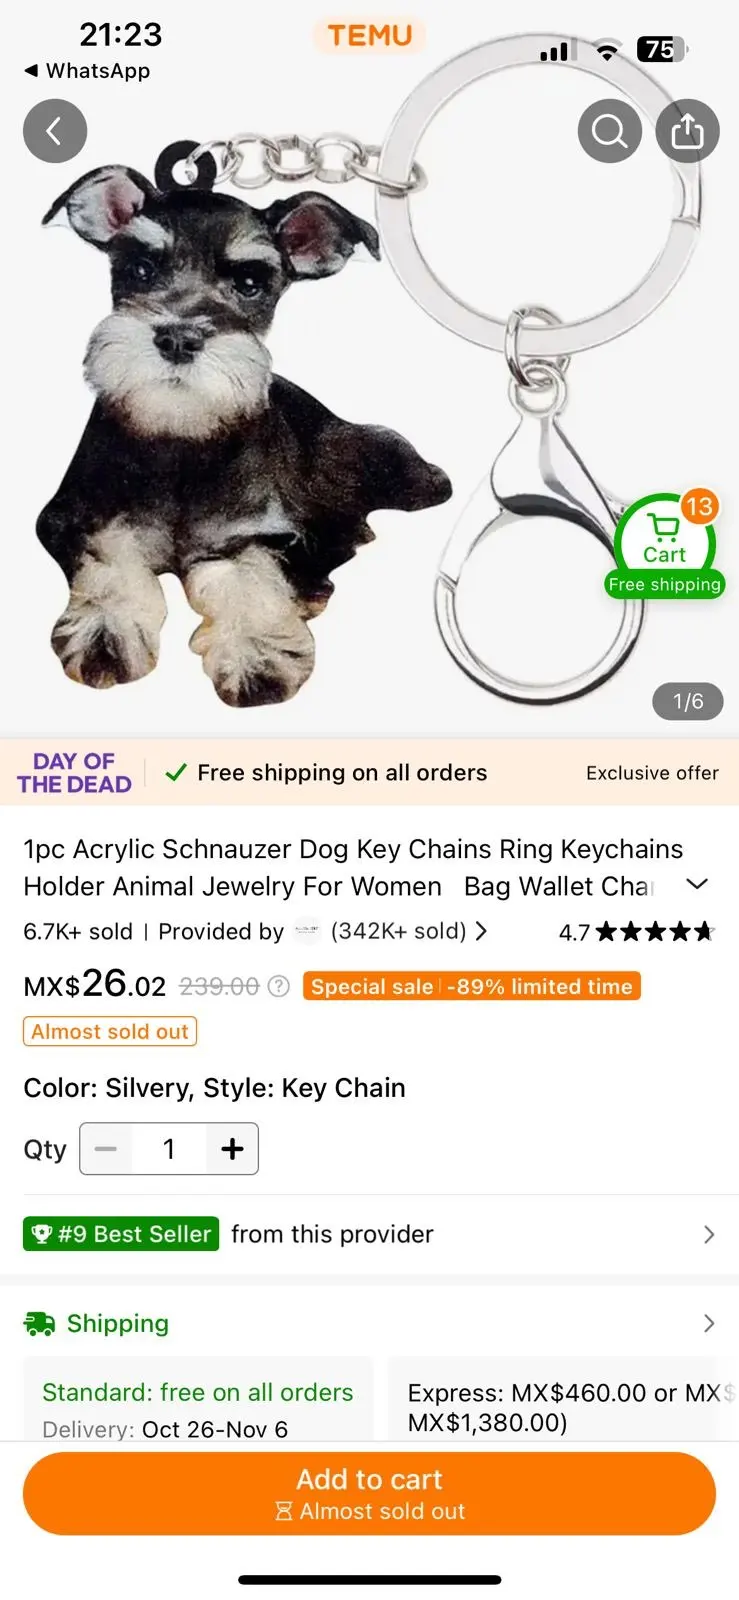Tap the price info question mark icon
Screen dimensions: 739x1600
tap(279, 987)
